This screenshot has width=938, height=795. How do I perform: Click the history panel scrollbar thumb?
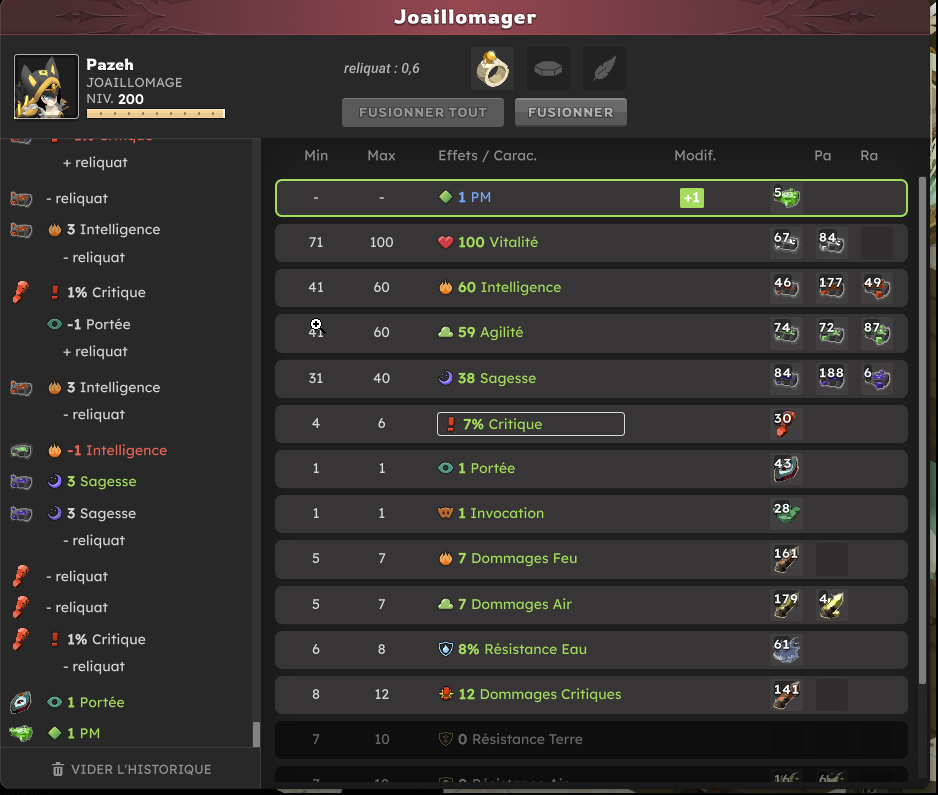(x=257, y=735)
